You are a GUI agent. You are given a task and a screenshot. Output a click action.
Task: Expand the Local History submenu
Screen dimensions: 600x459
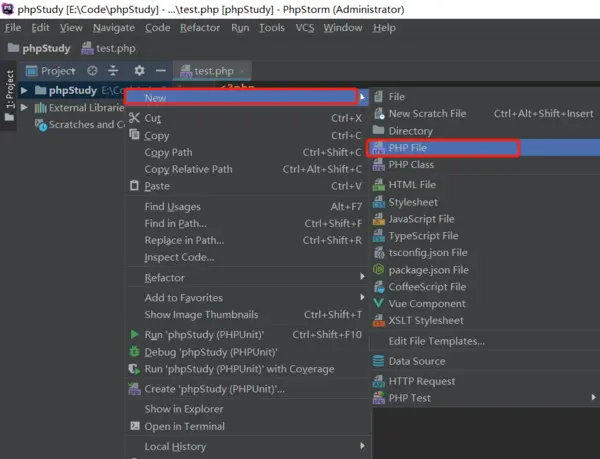pyautogui.click(x=246, y=446)
